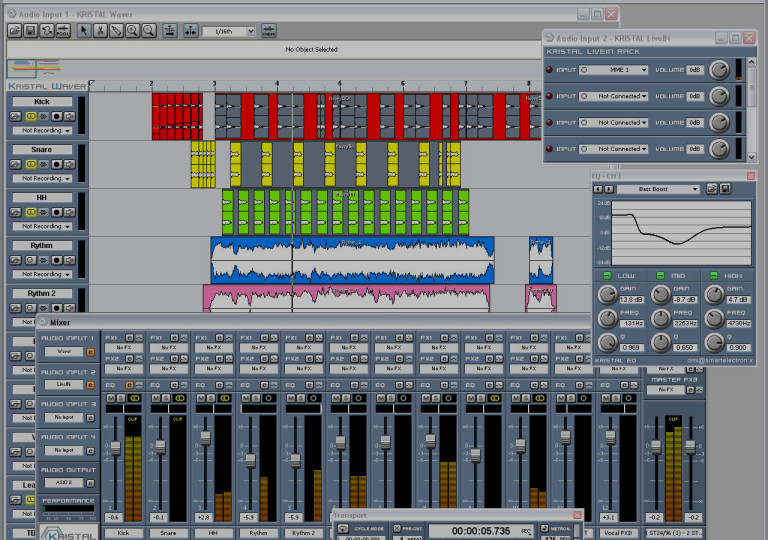Open the audio Pool window
The height and width of the screenshot is (540, 768).
click(63, 31)
